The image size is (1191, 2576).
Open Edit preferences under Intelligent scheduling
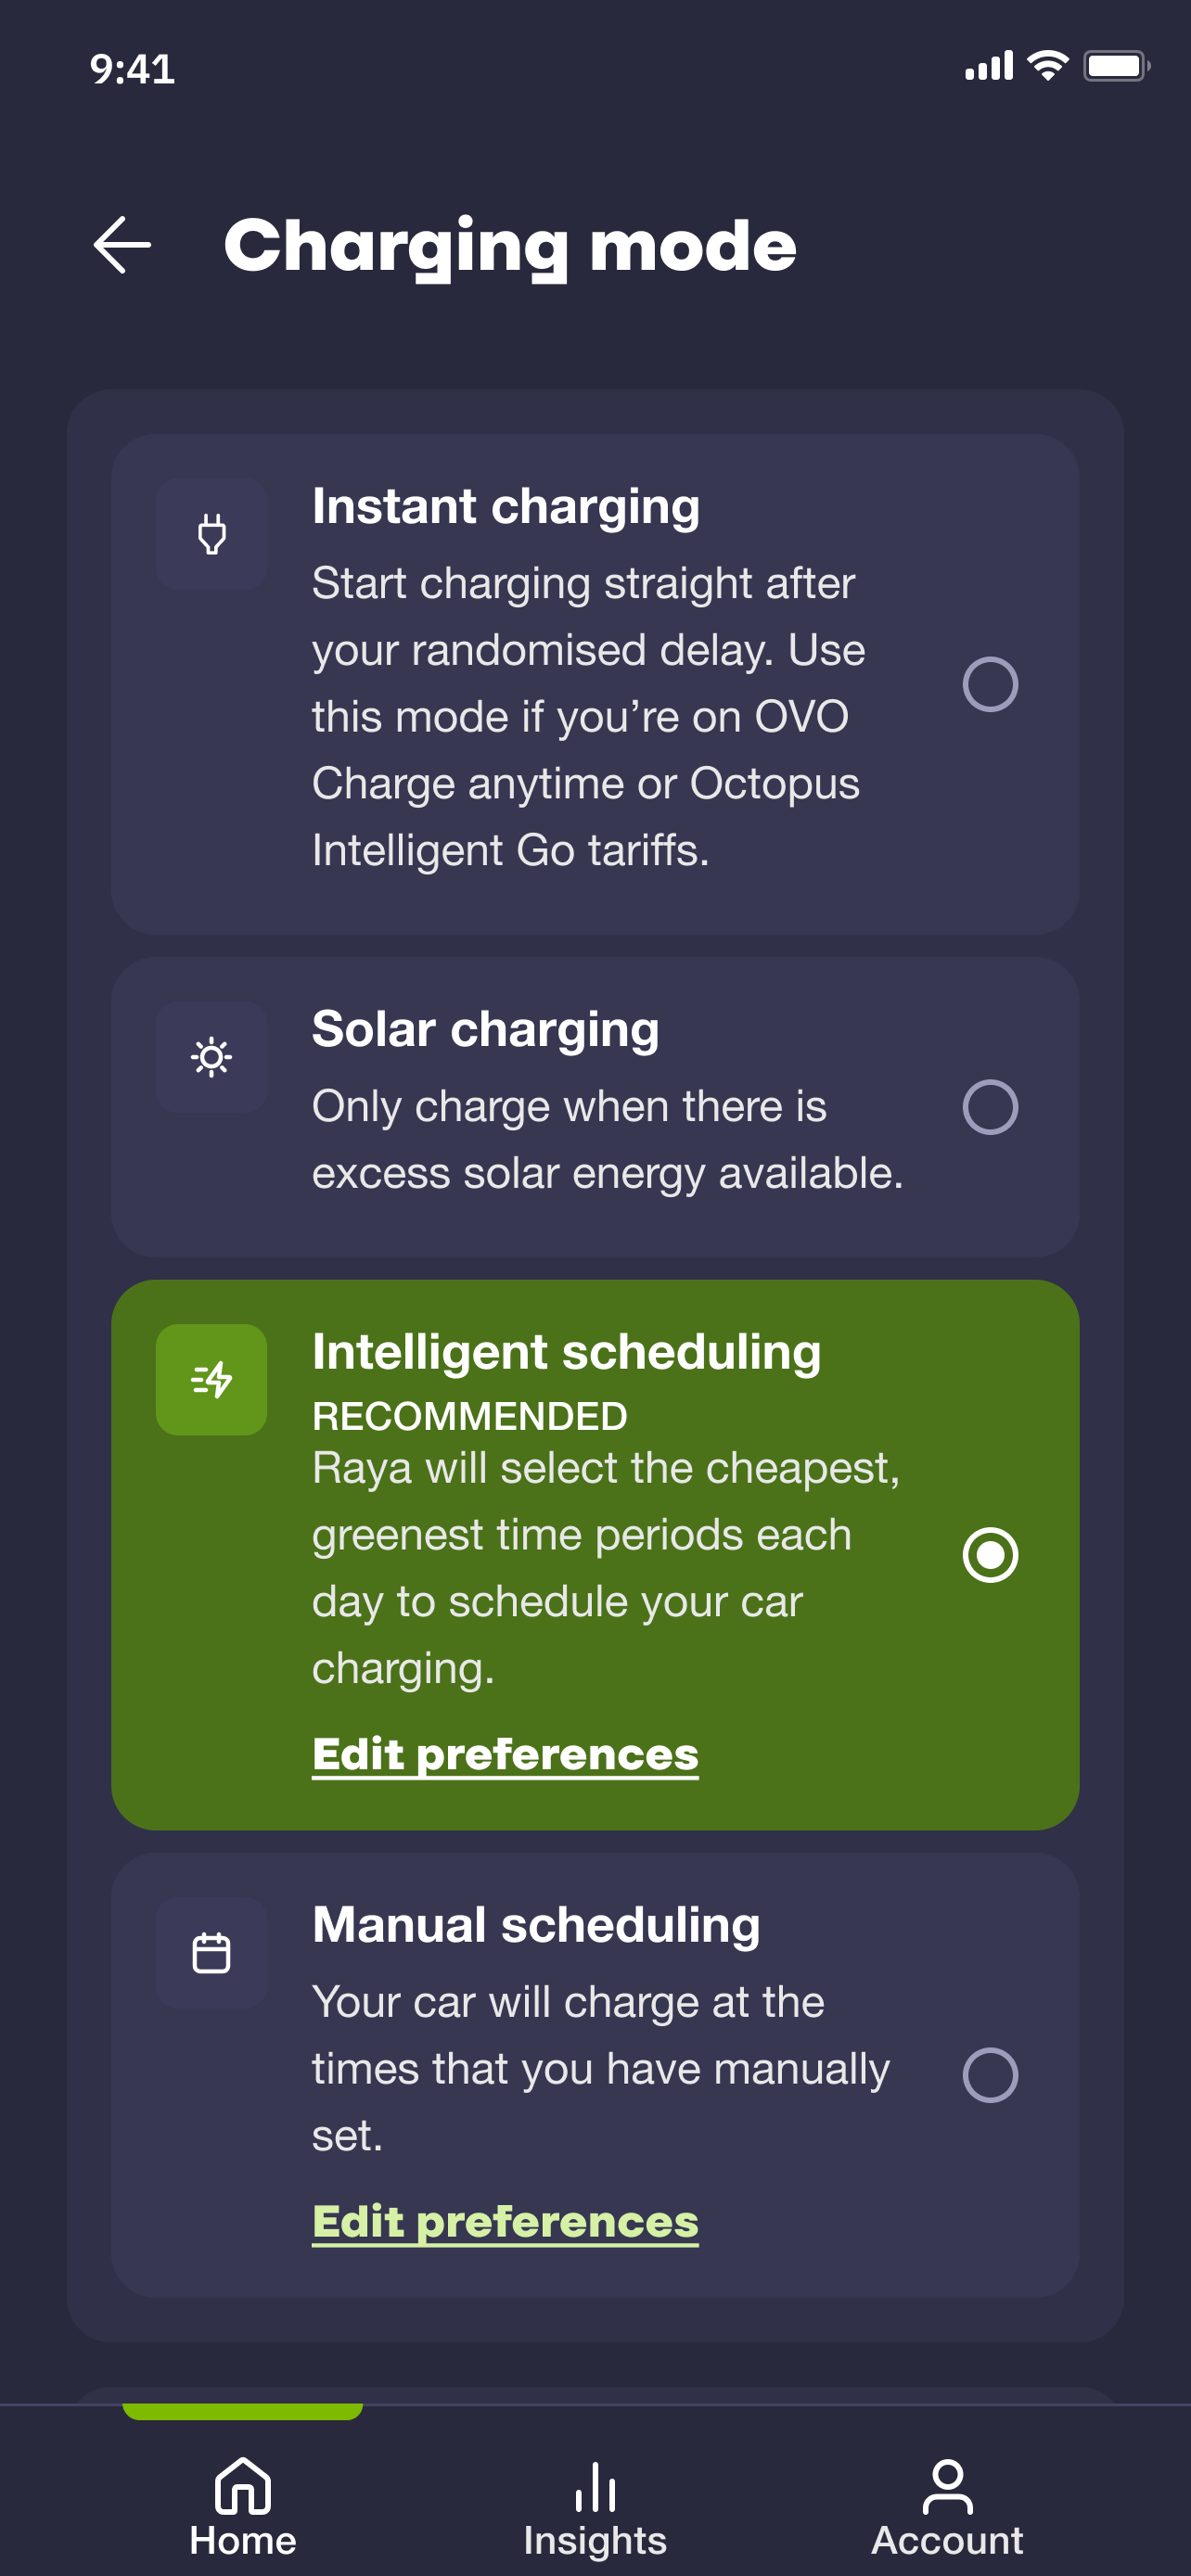(x=505, y=1755)
